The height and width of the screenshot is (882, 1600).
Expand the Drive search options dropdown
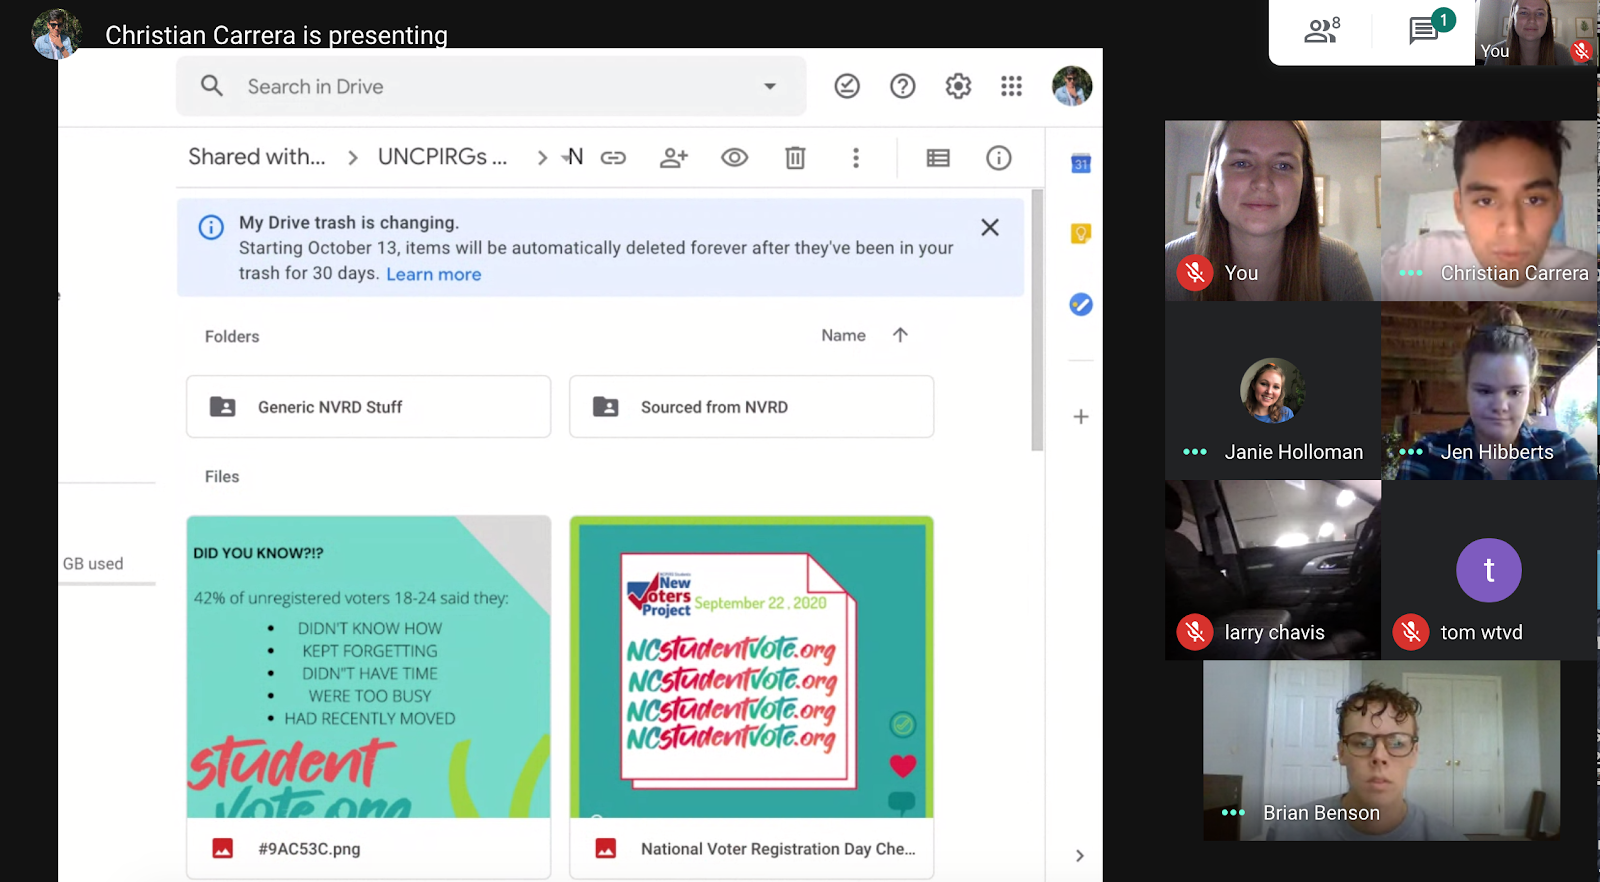coord(770,86)
